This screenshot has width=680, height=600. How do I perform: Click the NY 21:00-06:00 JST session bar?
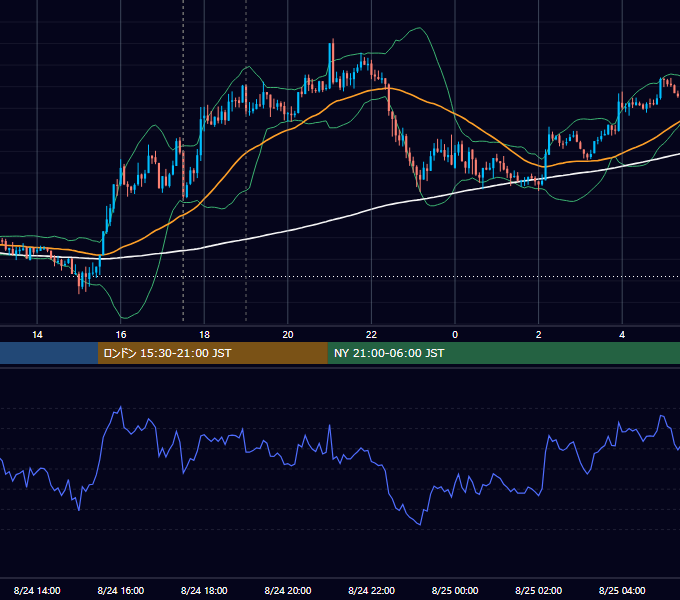click(503, 353)
